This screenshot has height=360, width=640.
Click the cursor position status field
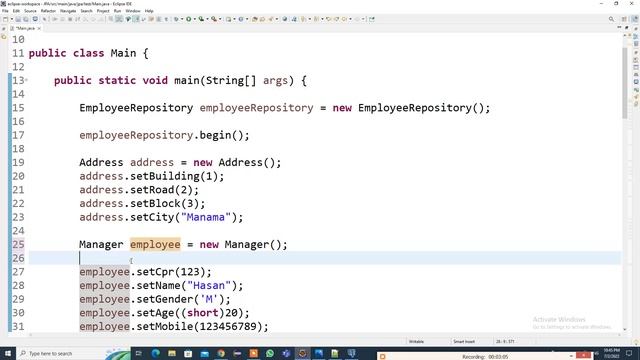[505, 341]
